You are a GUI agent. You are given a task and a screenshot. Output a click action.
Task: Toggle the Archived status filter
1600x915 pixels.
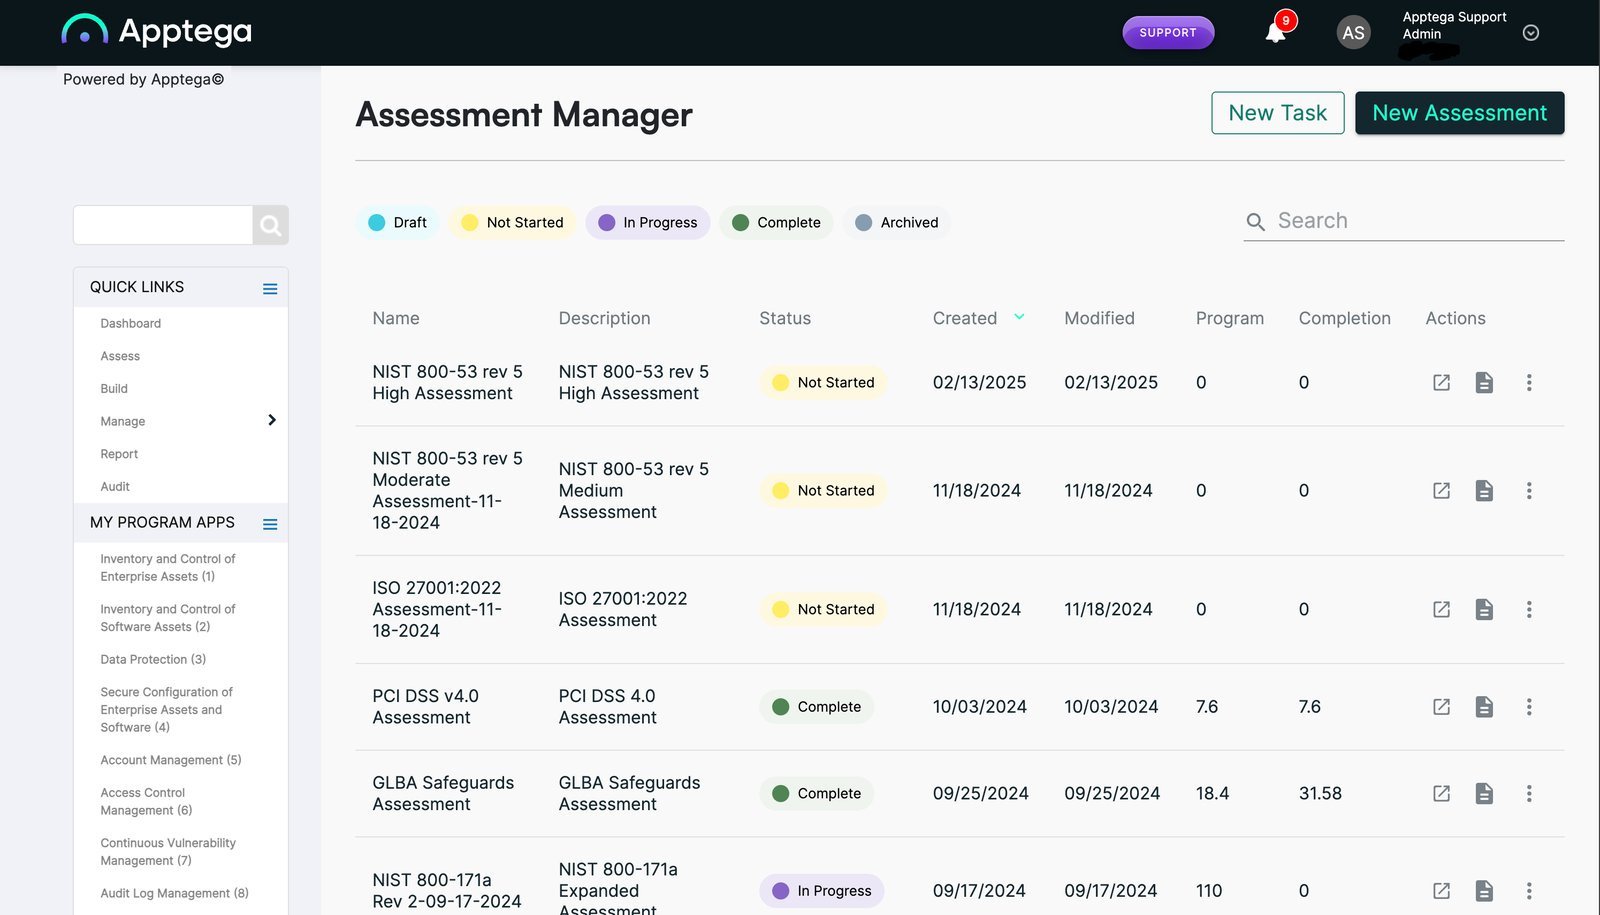pyautogui.click(x=897, y=222)
